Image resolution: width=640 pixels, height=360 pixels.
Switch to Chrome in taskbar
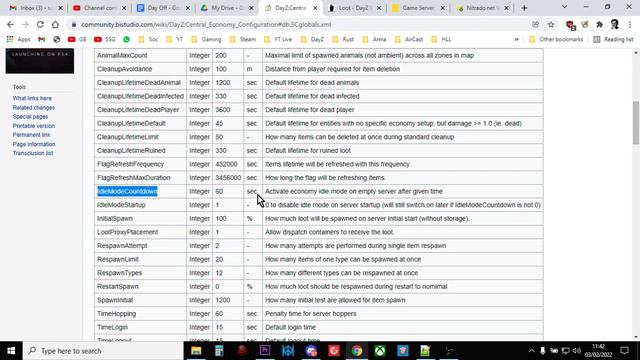(357, 351)
